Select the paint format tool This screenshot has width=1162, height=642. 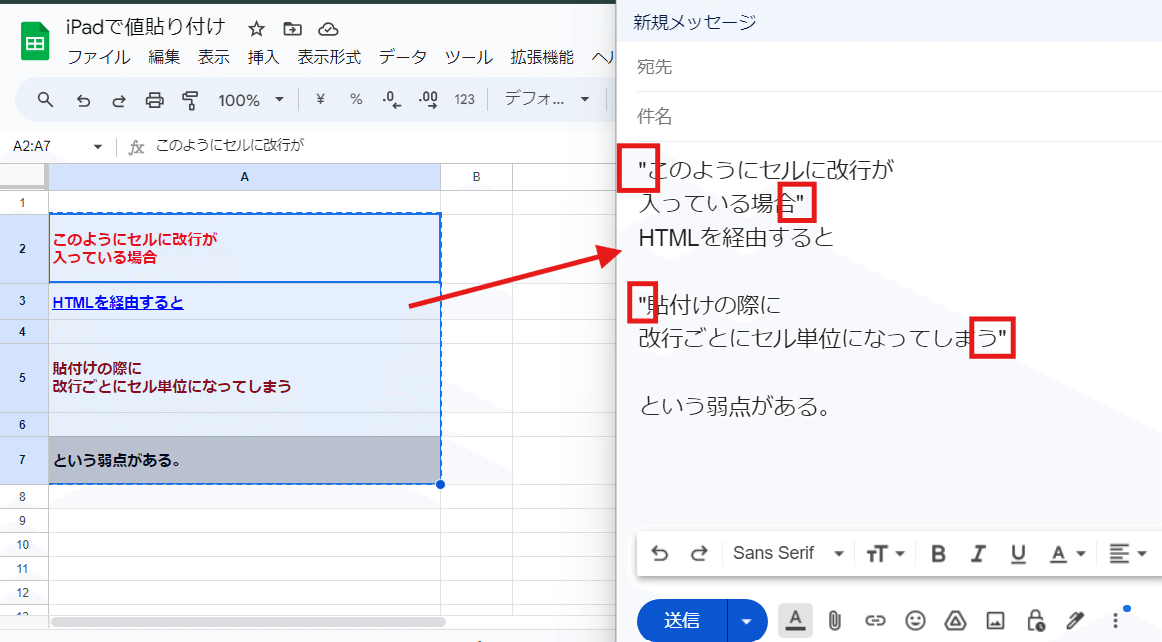click(x=190, y=100)
